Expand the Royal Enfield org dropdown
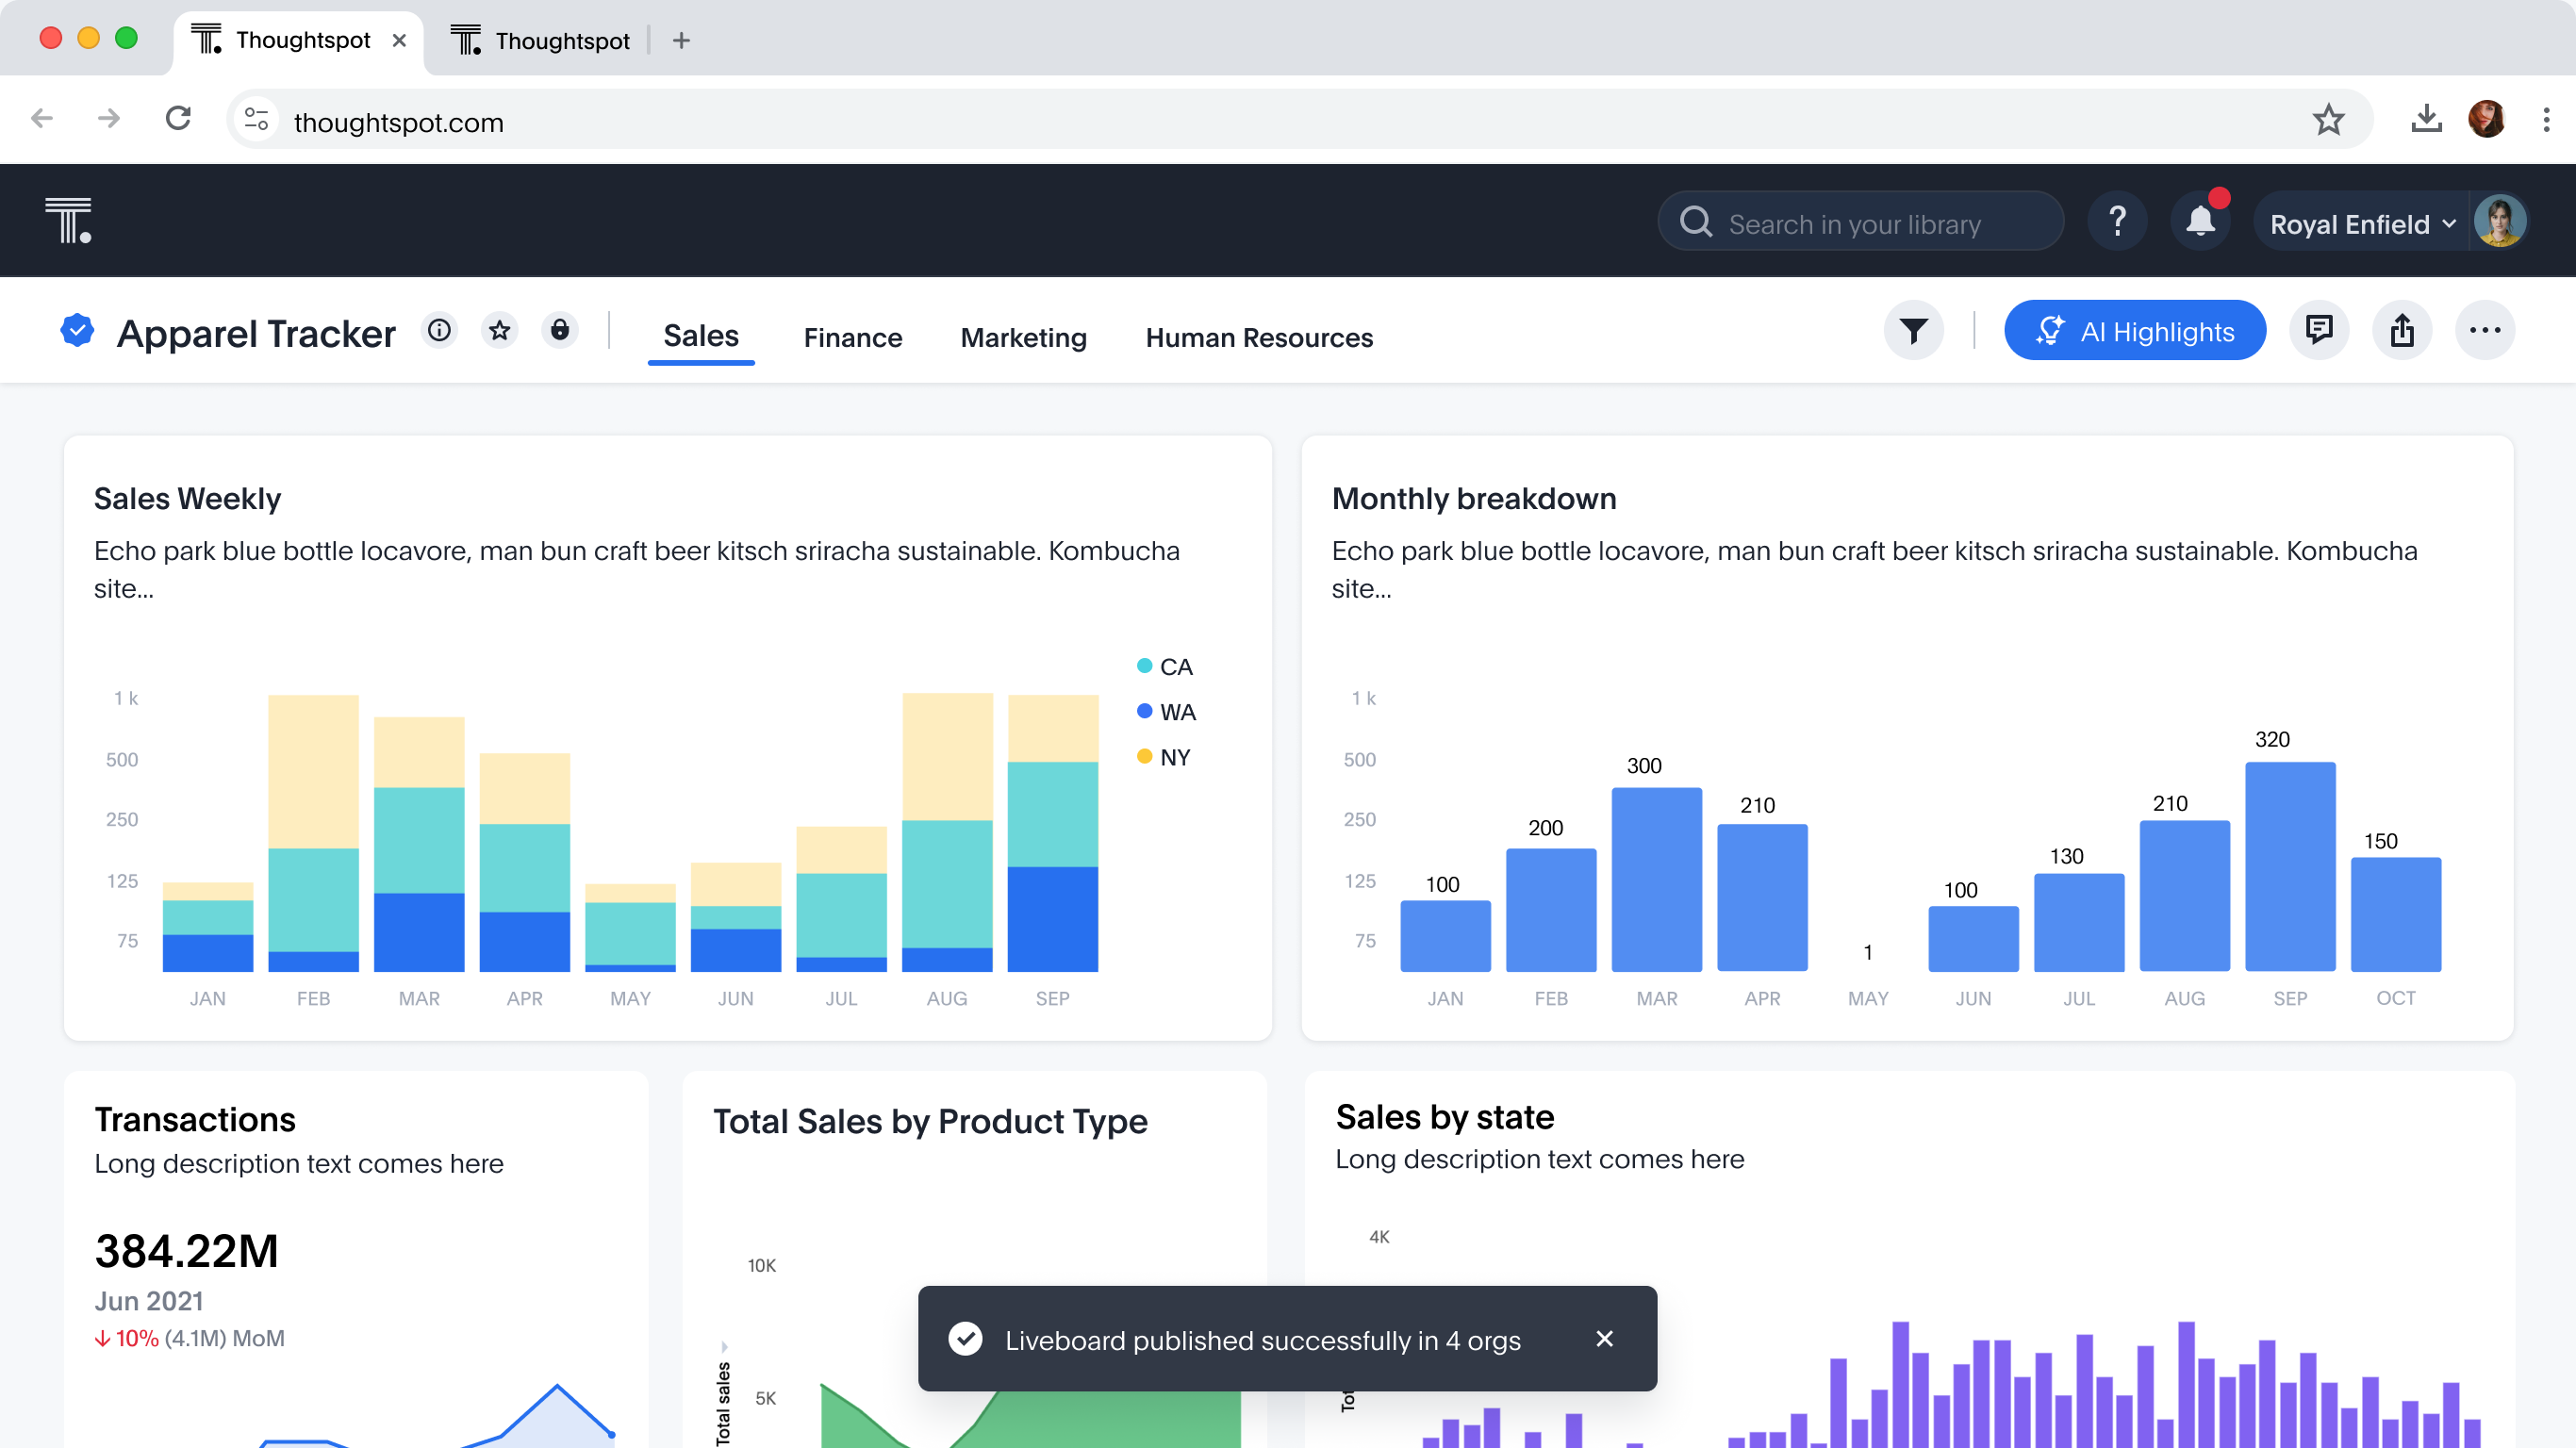Image resolution: width=2576 pixels, height=1448 pixels. point(2362,224)
